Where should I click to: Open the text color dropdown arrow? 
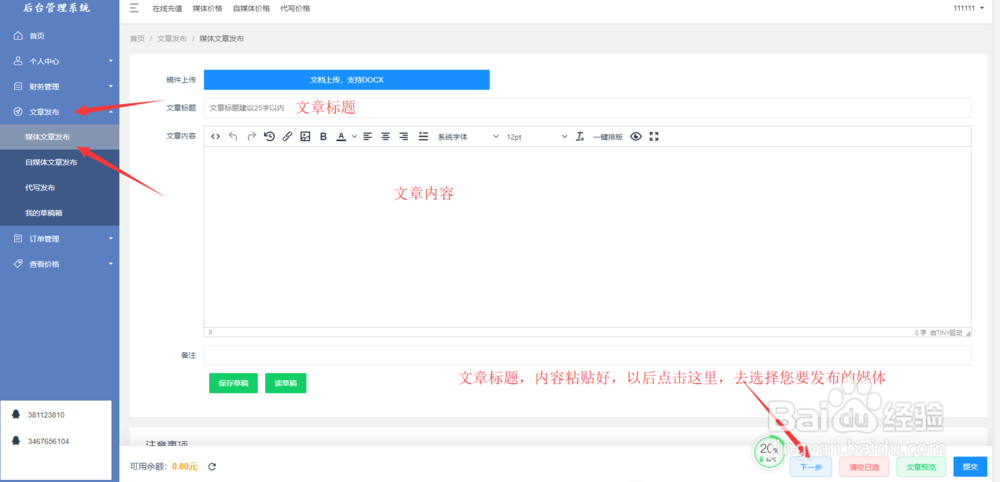point(355,136)
